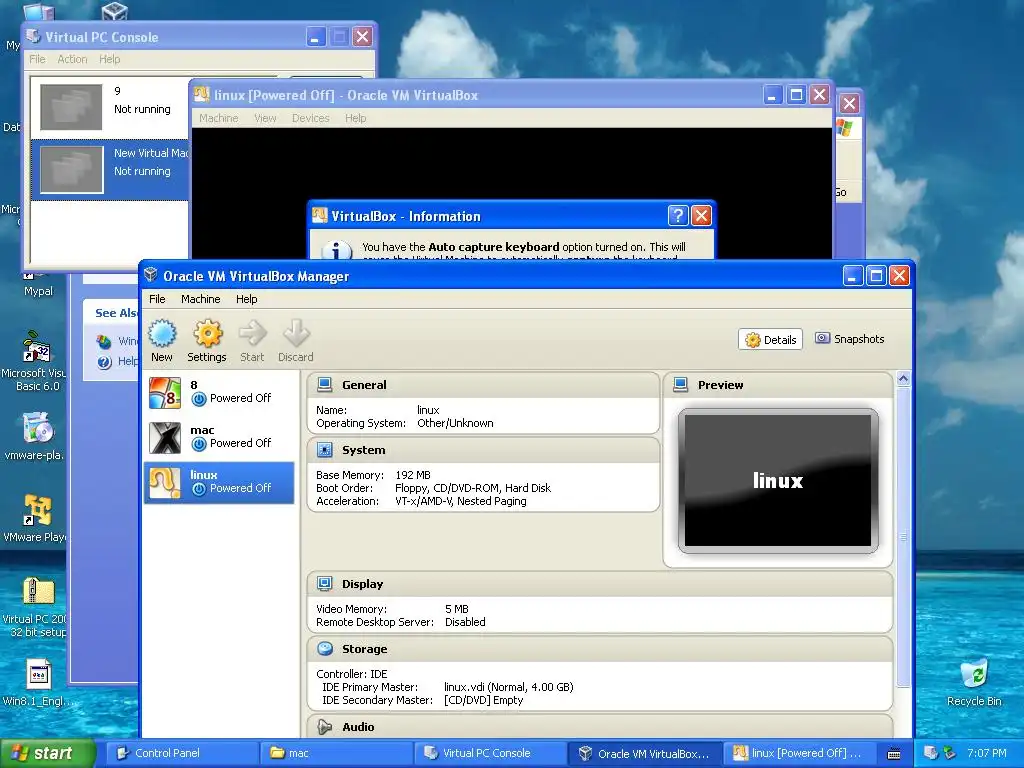Viewport: 1024px width, 768px height.
Task: Open Machine menu in linux VM window
Action: [219, 118]
